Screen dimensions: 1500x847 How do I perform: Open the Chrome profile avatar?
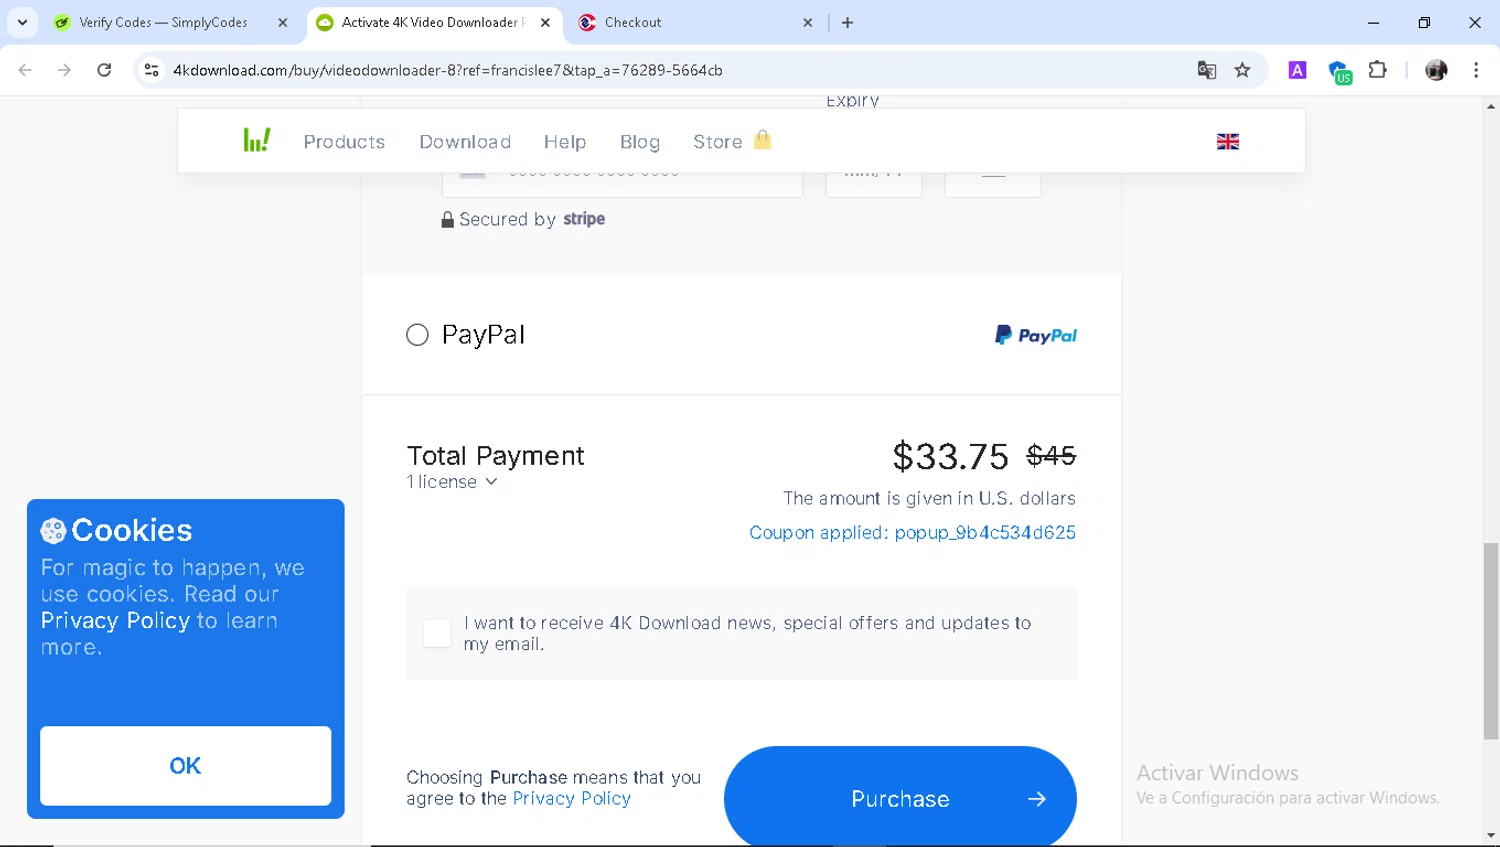(1436, 70)
